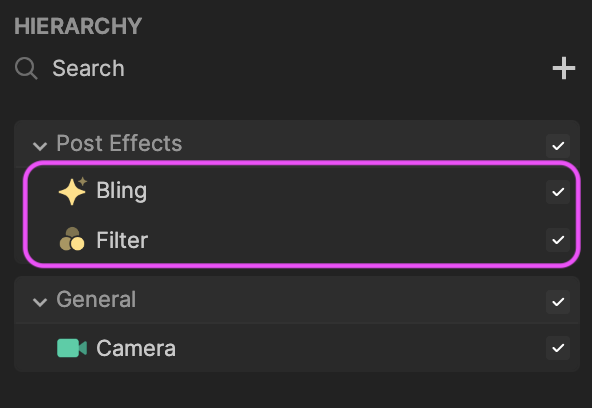Click the Bling sparkle icon
Image resolution: width=592 pixels, height=408 pixels.
pos(73,191)
